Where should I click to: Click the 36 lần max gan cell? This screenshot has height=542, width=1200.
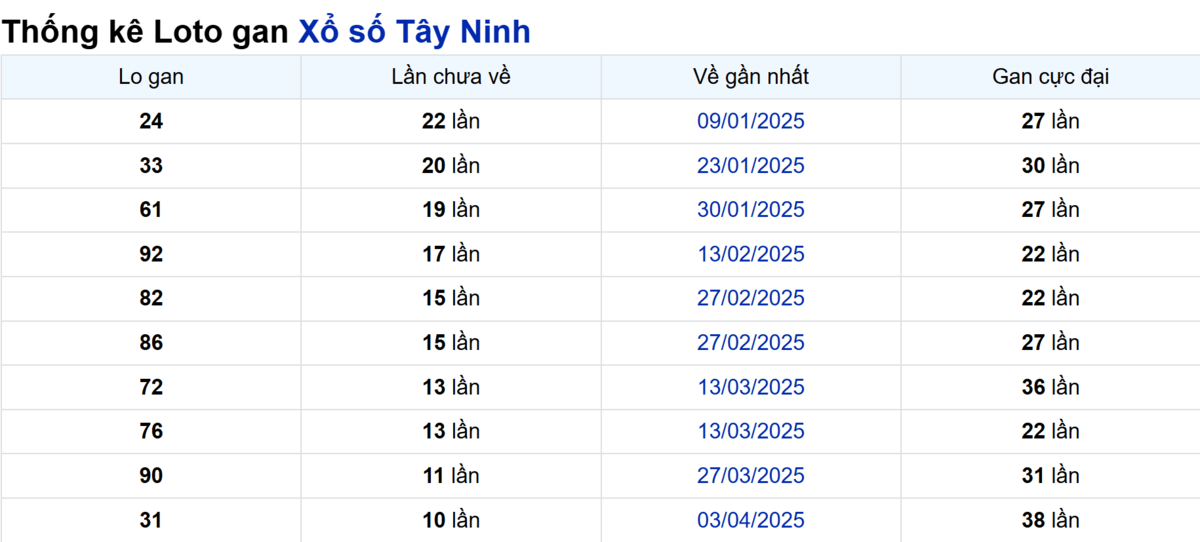tap(1050, 387)
